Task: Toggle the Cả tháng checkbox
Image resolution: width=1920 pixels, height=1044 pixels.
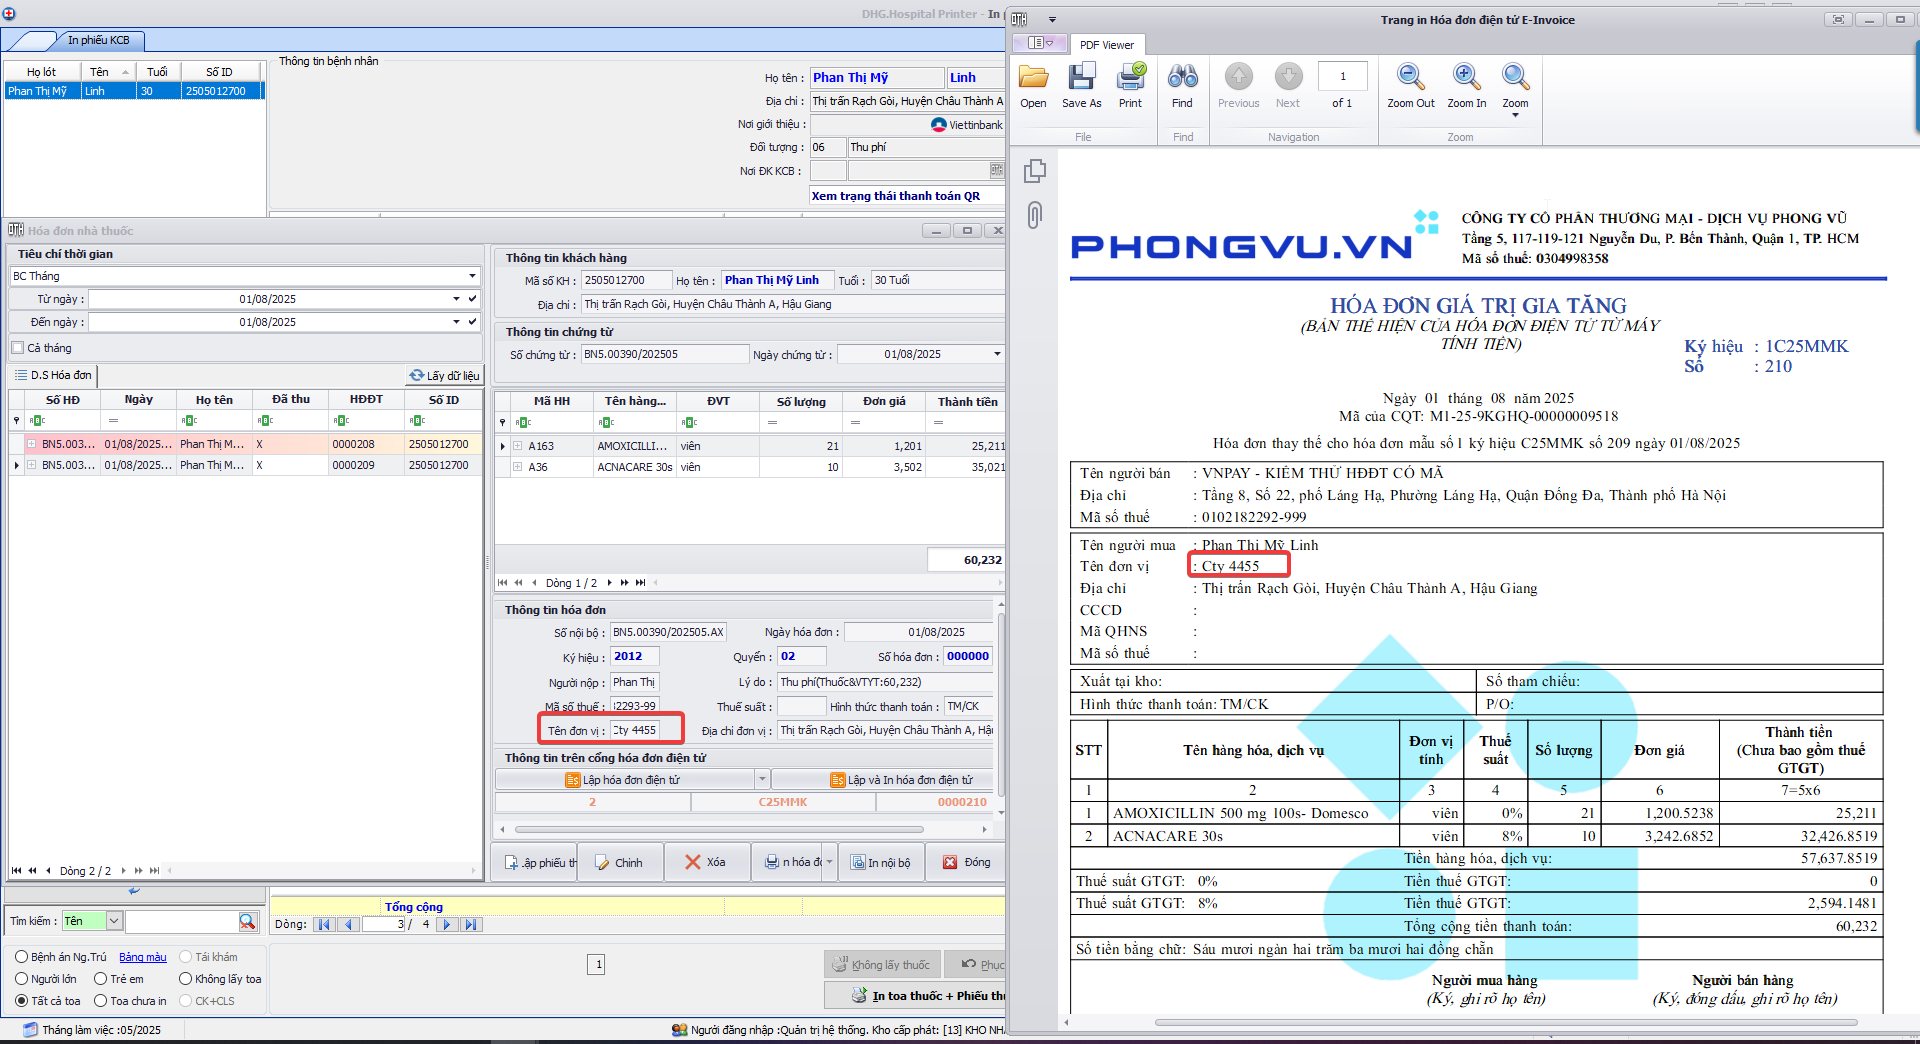Action: click(18, 348)
